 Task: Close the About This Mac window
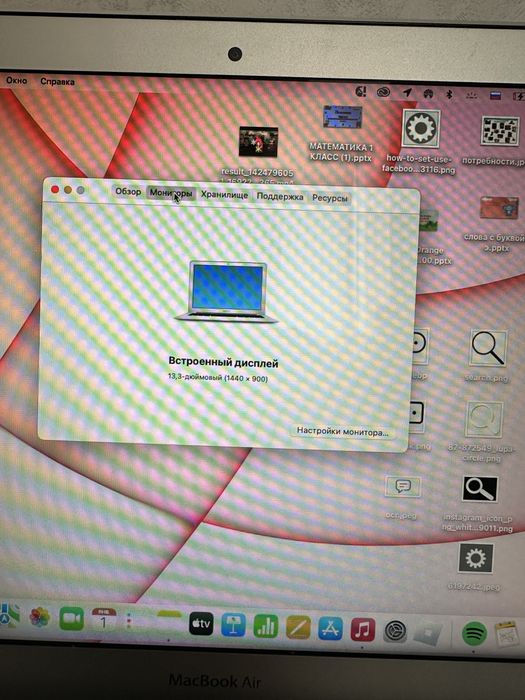click(55, 190)
